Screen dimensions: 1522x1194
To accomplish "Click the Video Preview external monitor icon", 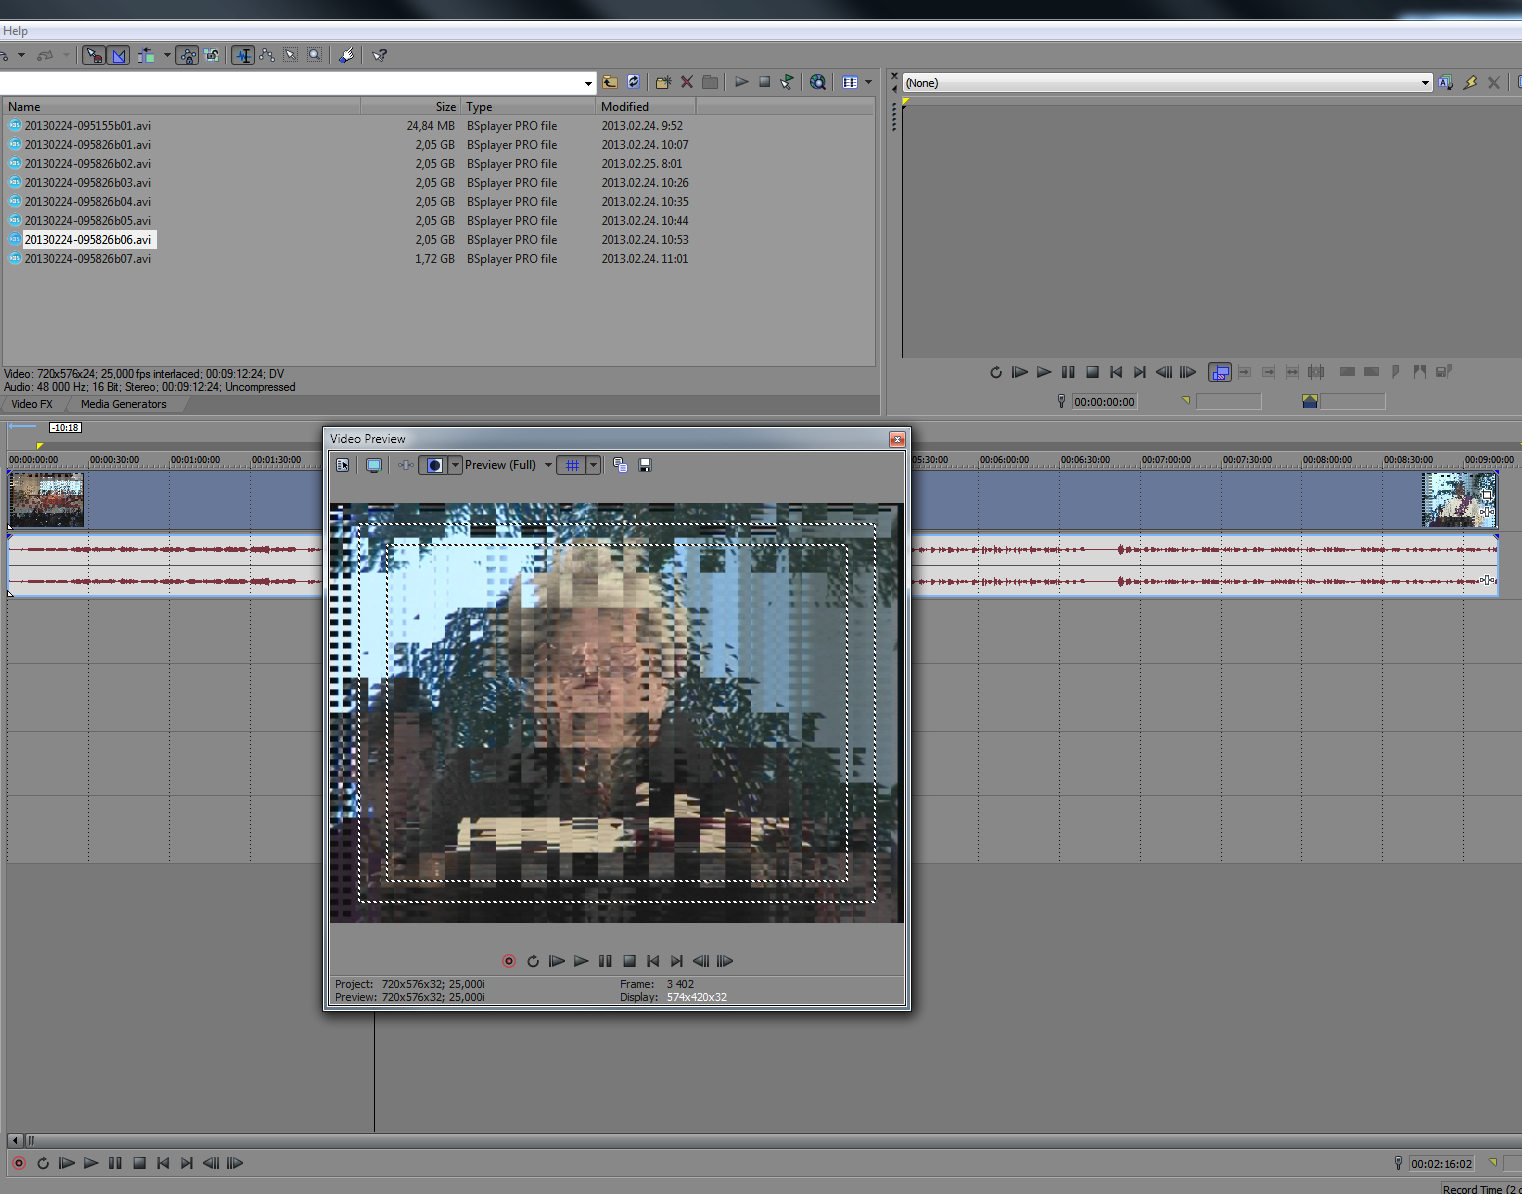I will 374,465.
